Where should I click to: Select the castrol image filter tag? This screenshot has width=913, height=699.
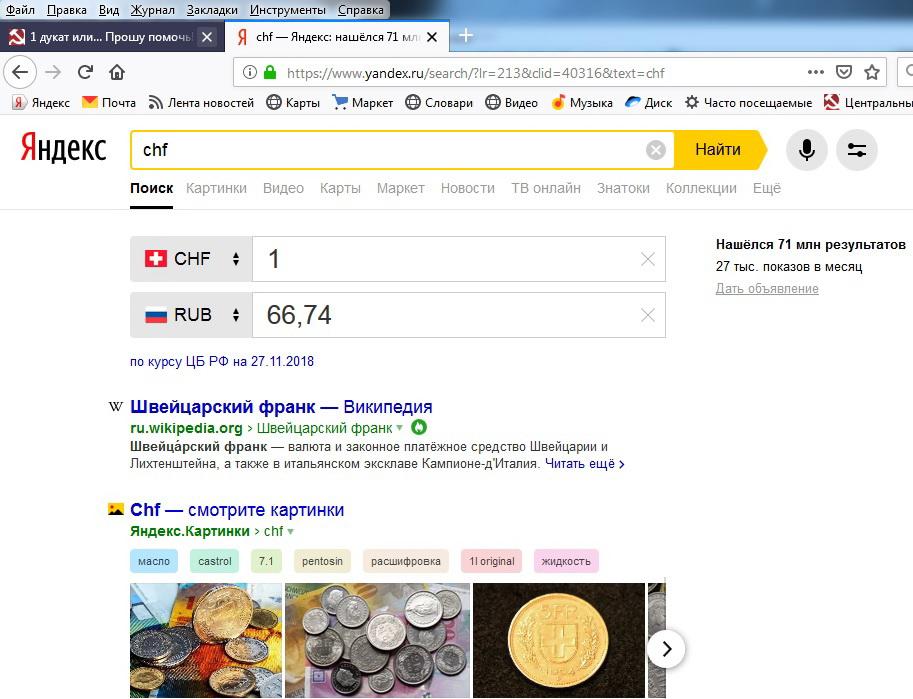pyautogui.click(x=214, y=561)
